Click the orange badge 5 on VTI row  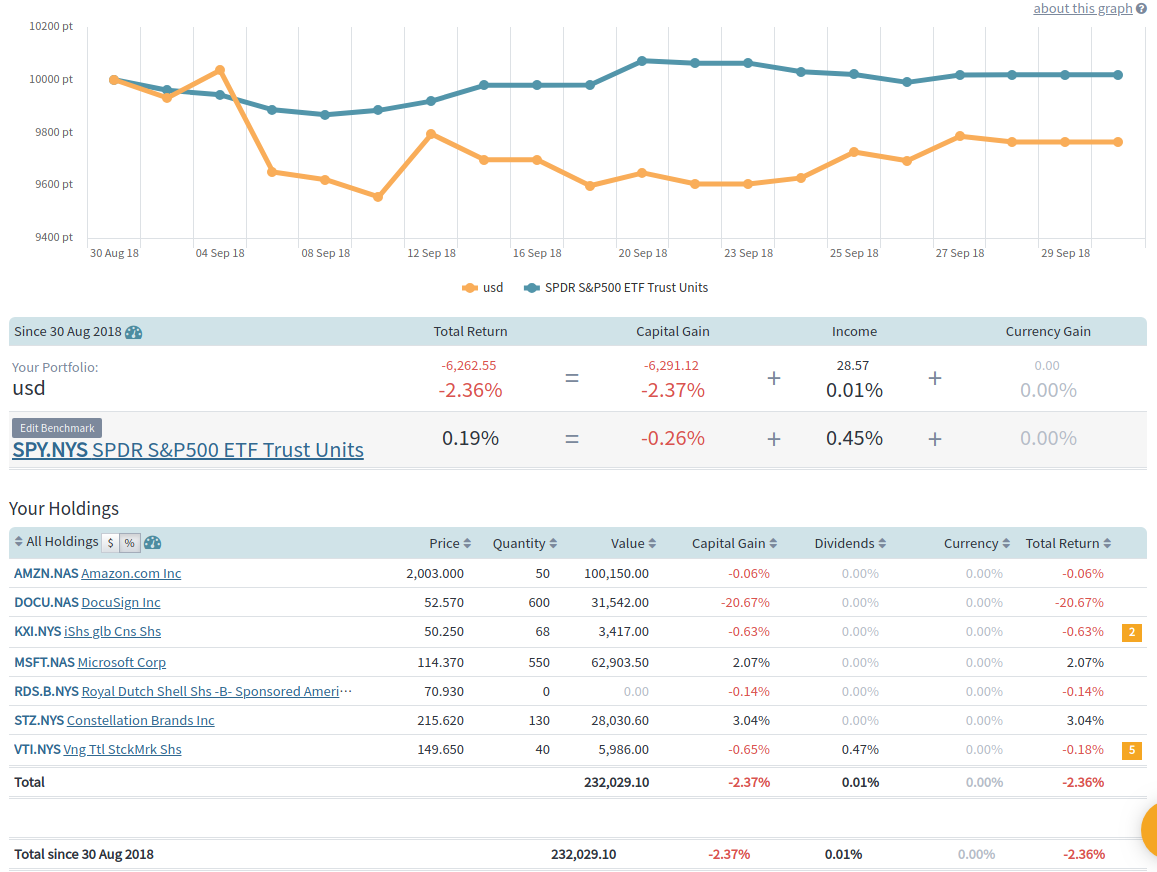pyautogui.click(x=1131, y=750)
